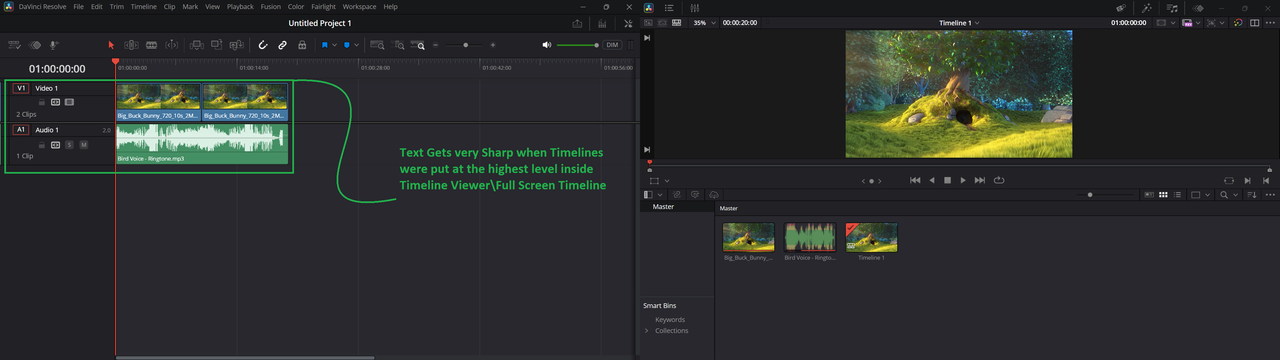The width and height of the screenshot is (1280, 360).
Task: Open the Trim menu
Action: coord(117,6)
